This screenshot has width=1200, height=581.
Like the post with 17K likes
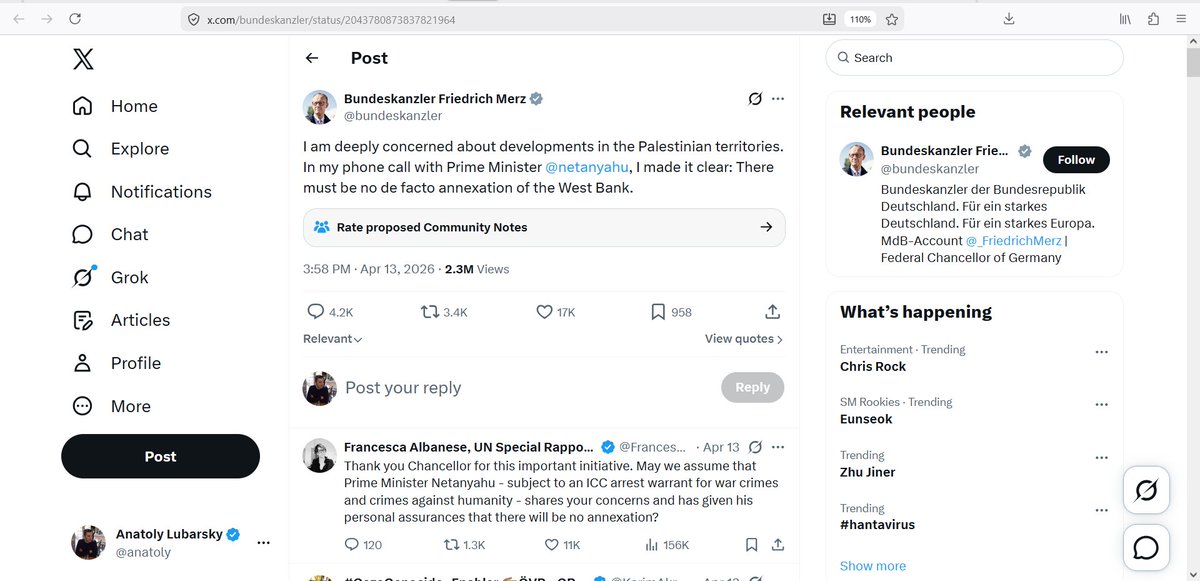[x=545, y=312]
